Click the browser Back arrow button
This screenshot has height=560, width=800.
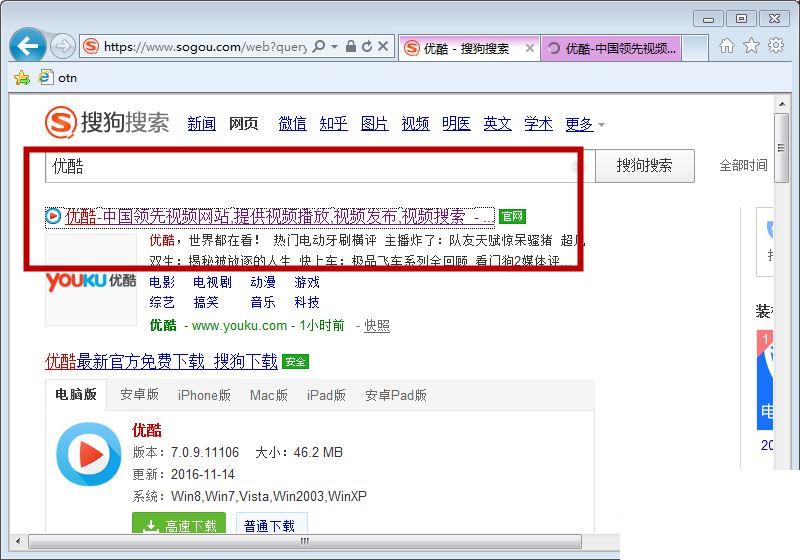point(28,46)
